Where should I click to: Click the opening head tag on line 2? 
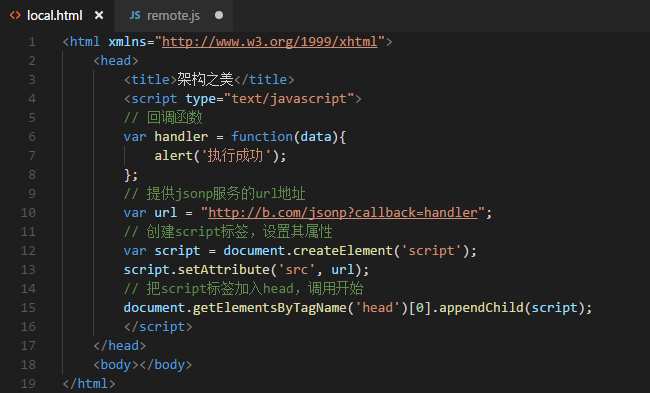point(116,61)
